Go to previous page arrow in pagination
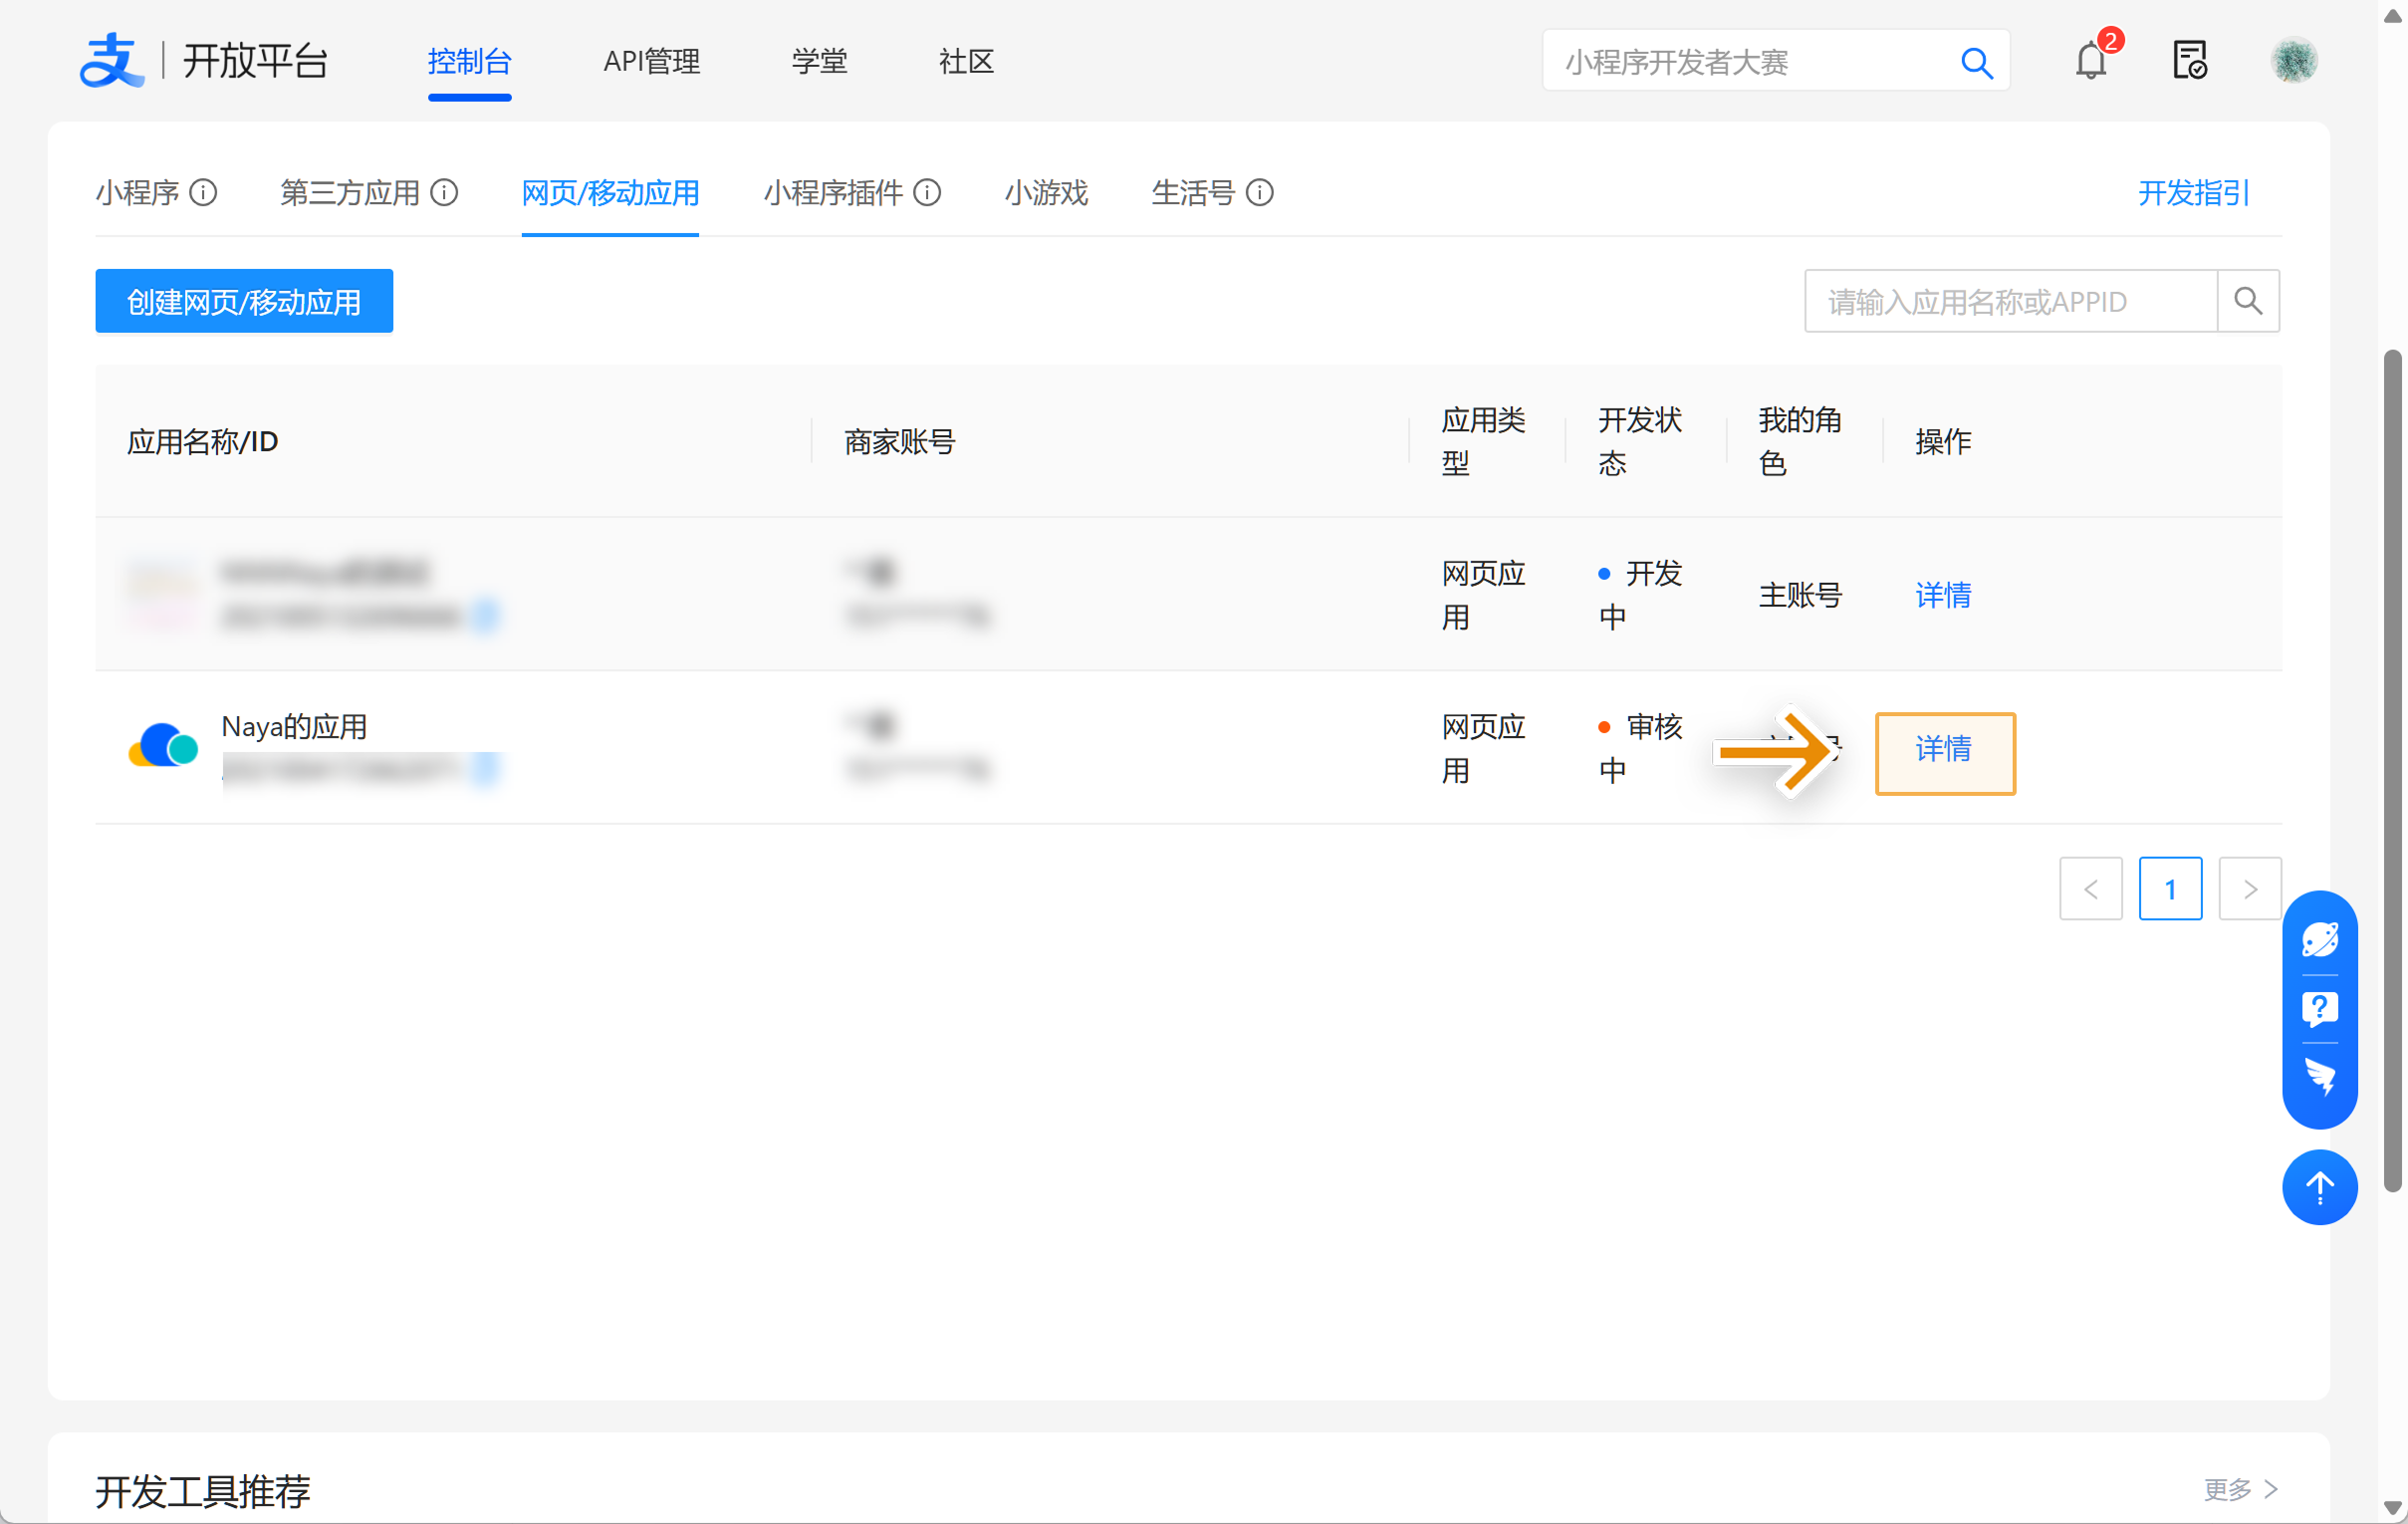Image resolution: width=2408 pixels, height=1524 pixels. tap(2090, 888)
